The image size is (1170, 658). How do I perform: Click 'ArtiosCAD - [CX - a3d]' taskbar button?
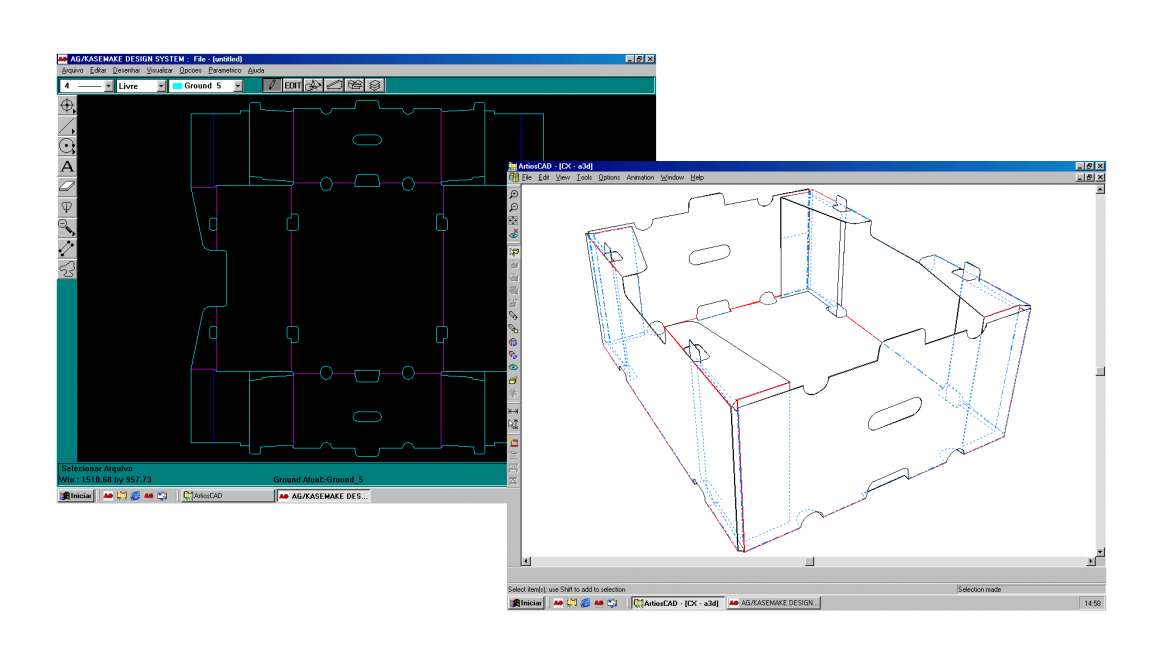tap(677, 603)
